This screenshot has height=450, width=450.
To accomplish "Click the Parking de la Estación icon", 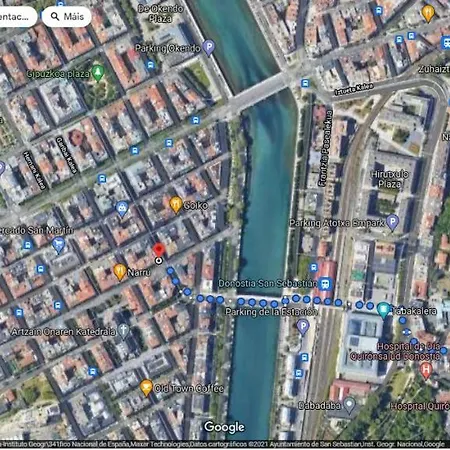I will pos(303,327).
